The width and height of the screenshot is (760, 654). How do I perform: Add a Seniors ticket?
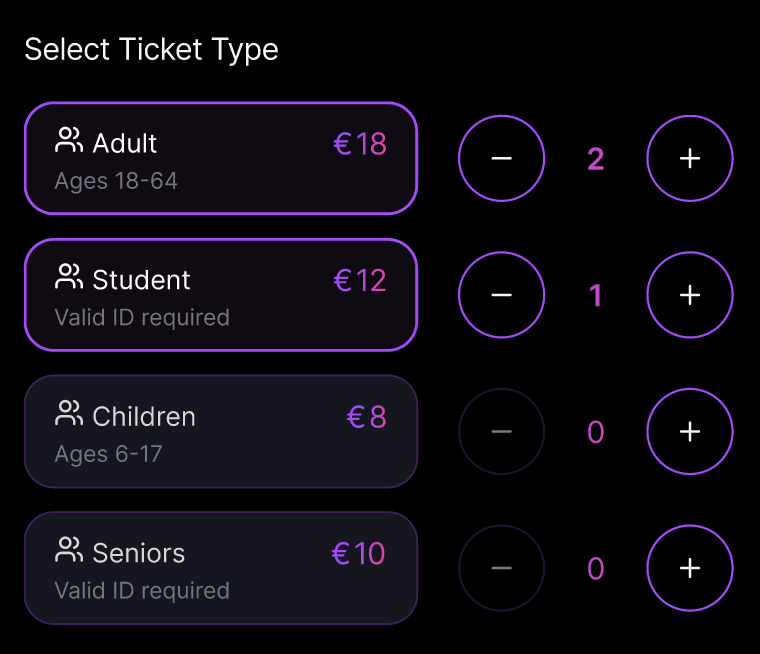click(690, 568)
